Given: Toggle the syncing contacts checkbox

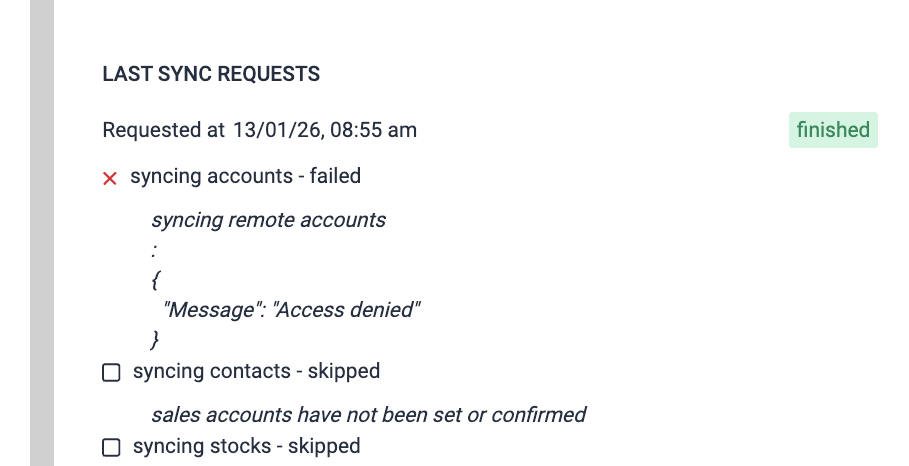Looking at the screenshot, I should point(111,372).
